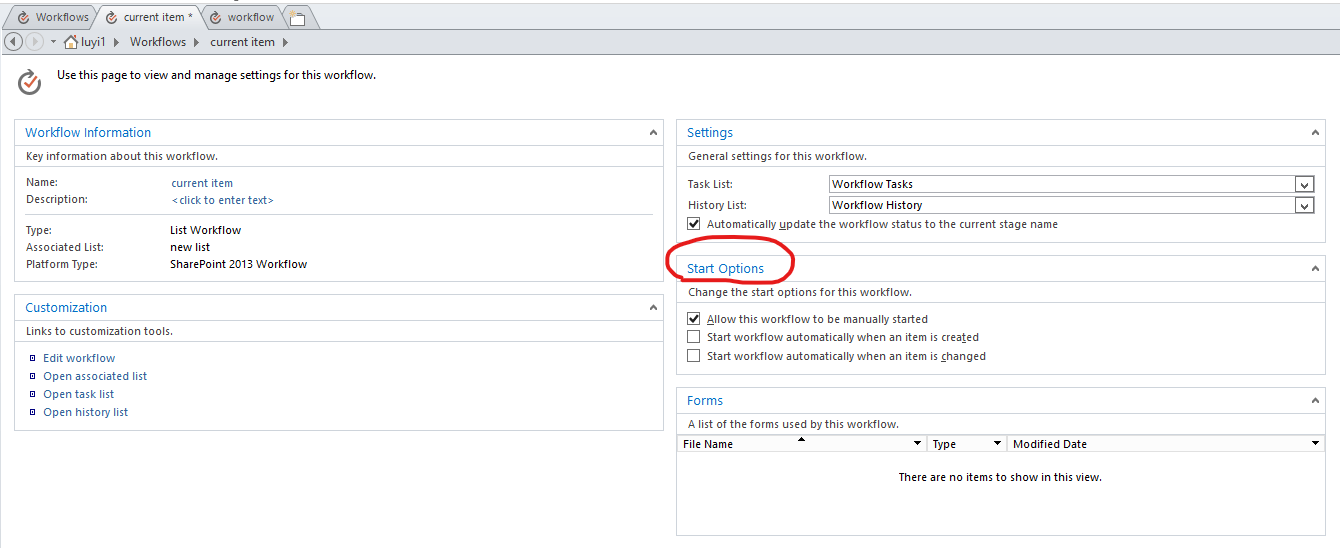The width and height of the screenshot is (1340, 548).
Task: Click current item in the breadcrumb
Action: pos(242,42)
